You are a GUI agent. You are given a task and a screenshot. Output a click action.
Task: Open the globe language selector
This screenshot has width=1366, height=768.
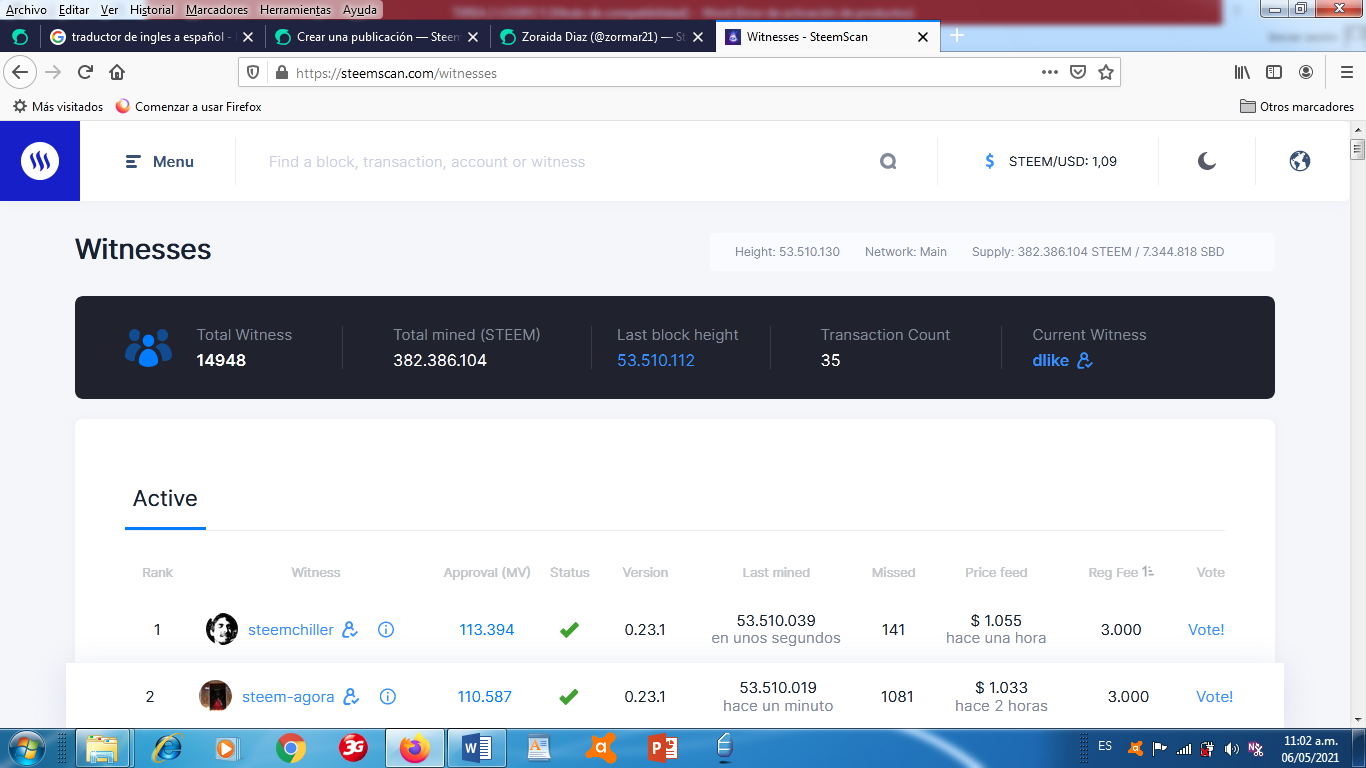tap(1300, 161)
